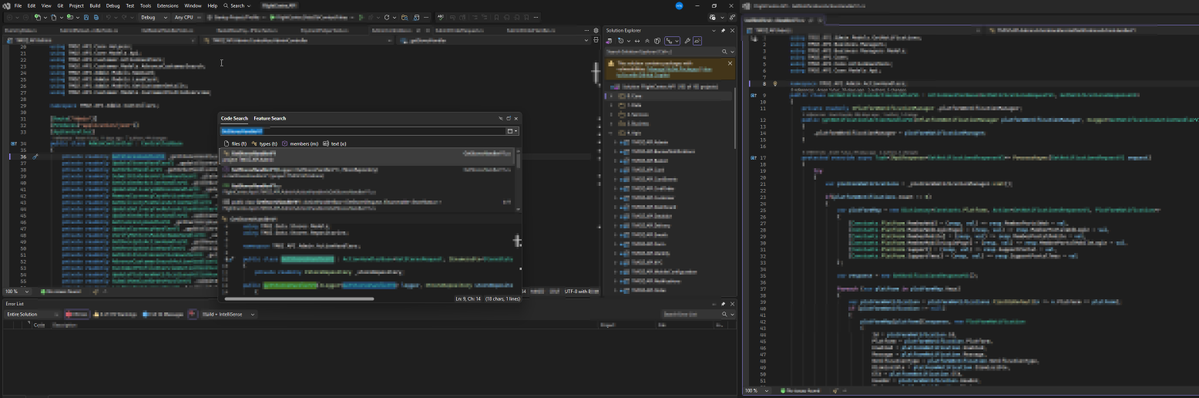Toggle the Errors filter in Error List
Viewport: 1199px width, 398px height.
coord(76,314)
